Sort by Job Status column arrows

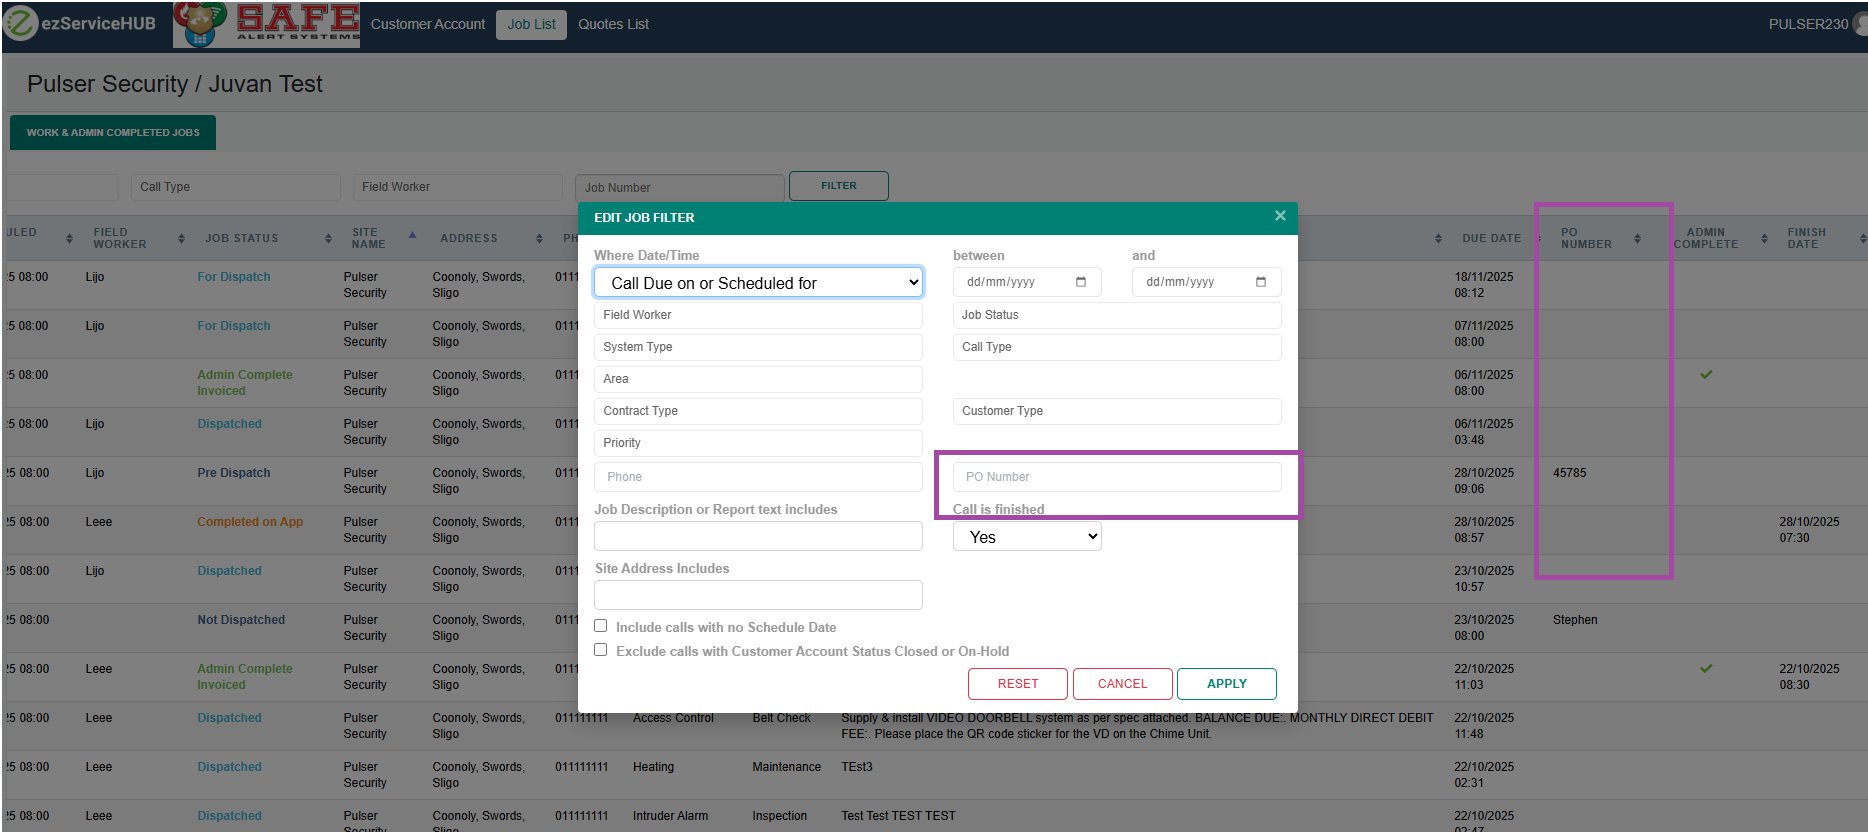[328, 239]
